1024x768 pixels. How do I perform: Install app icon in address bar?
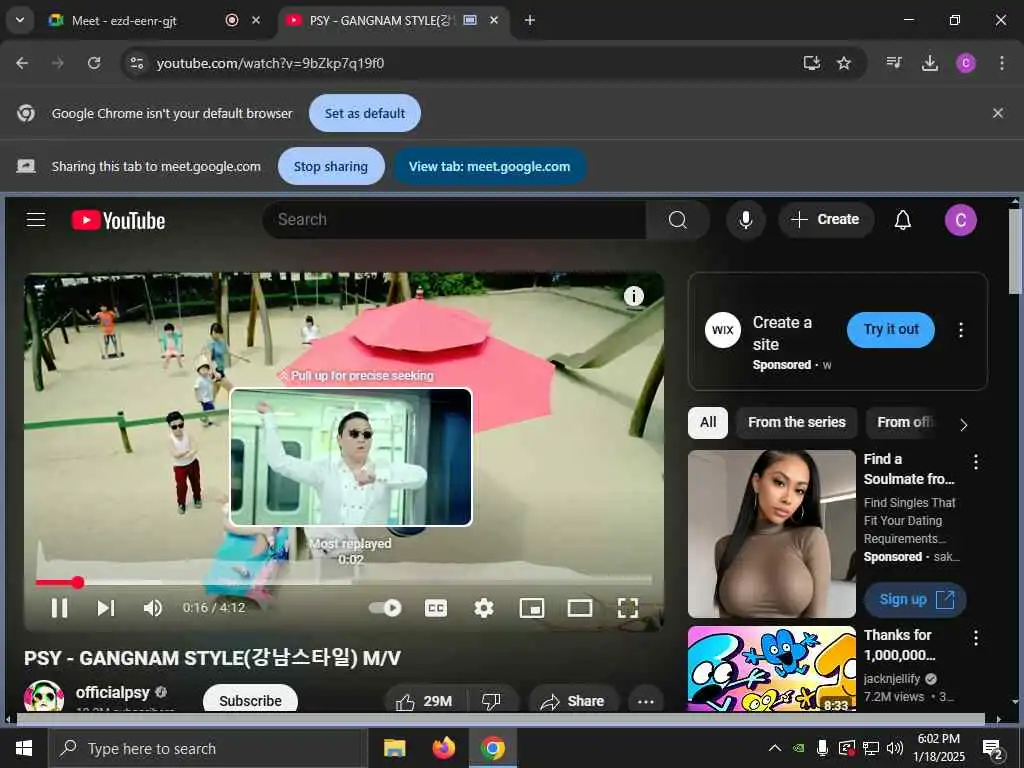(811, 63)
